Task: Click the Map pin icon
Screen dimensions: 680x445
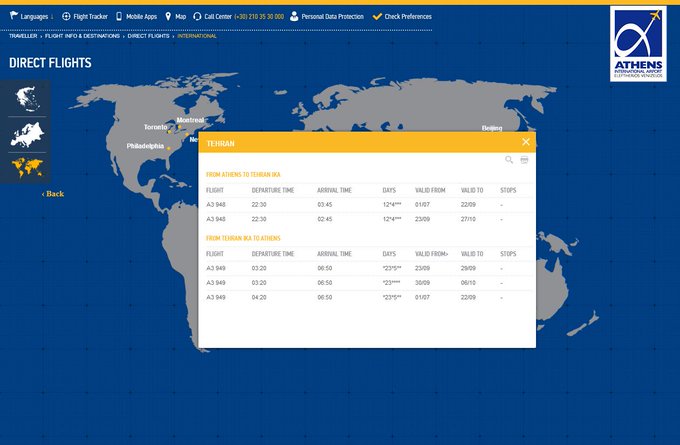Action: 168,16
